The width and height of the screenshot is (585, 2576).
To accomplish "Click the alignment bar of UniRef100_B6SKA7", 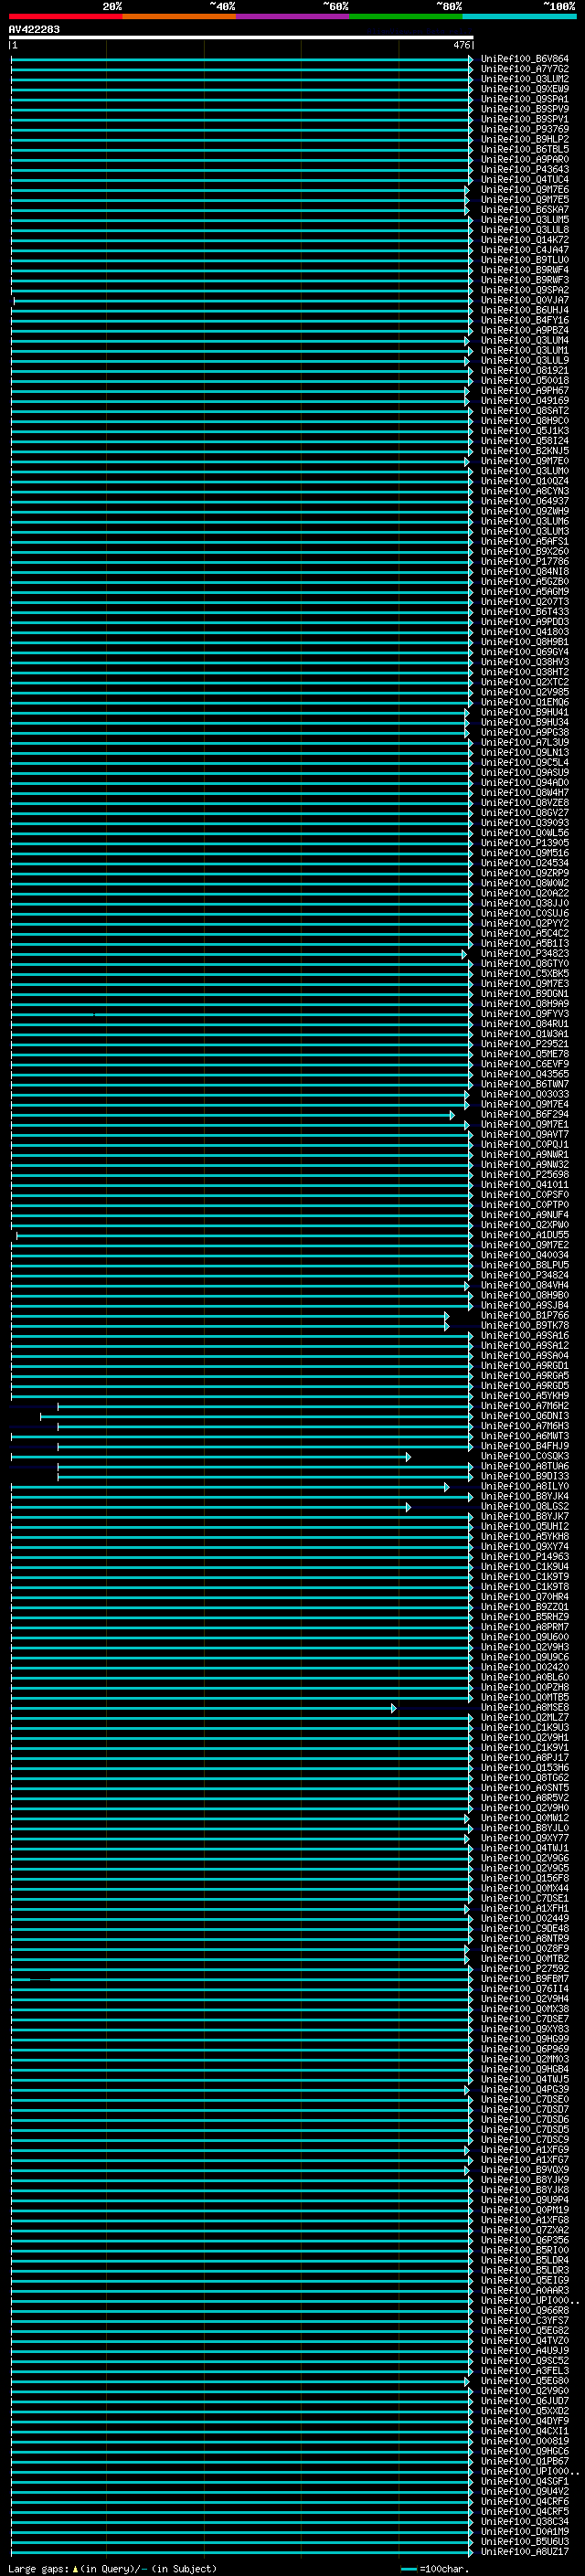I will click(x=240, y=210).
